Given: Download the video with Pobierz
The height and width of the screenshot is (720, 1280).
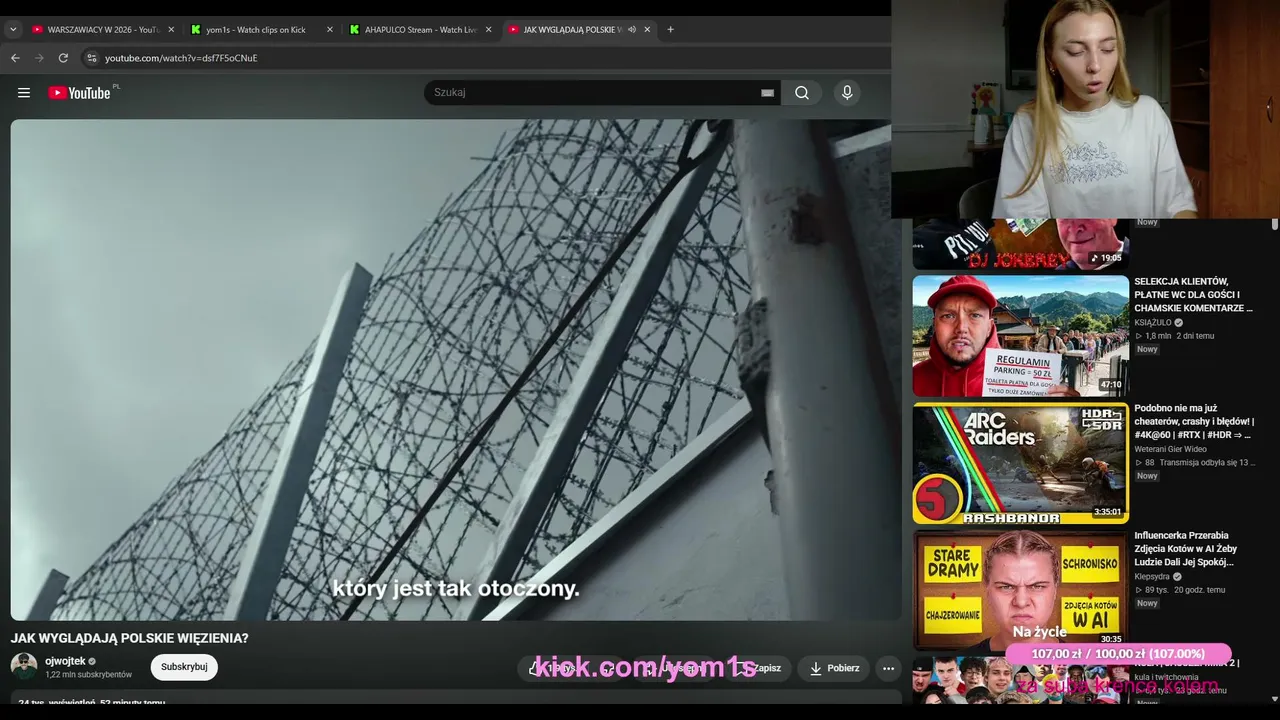Looking at the screenshot, I should pyautogui.click(x=834, y=668).
